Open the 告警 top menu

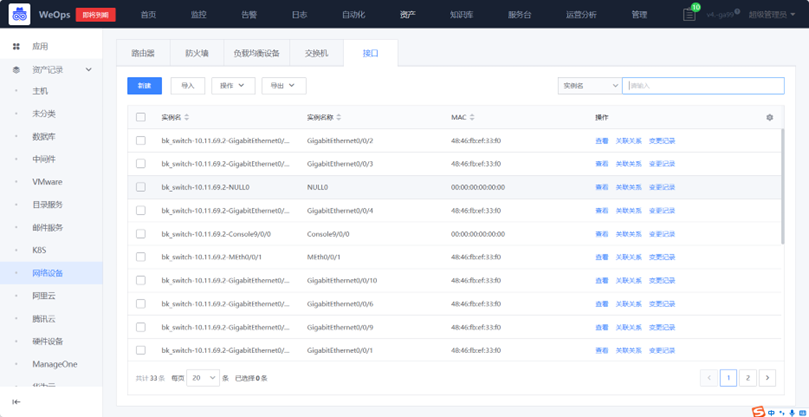(x=249, y=14)
